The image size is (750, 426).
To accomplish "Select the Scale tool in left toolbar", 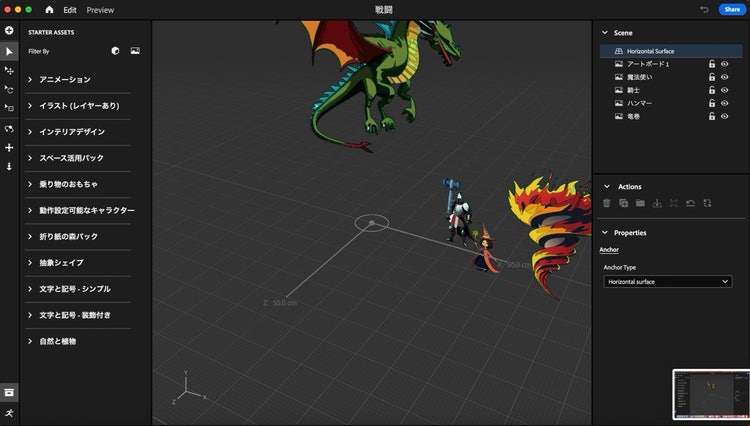I will [x=9, y=108].
